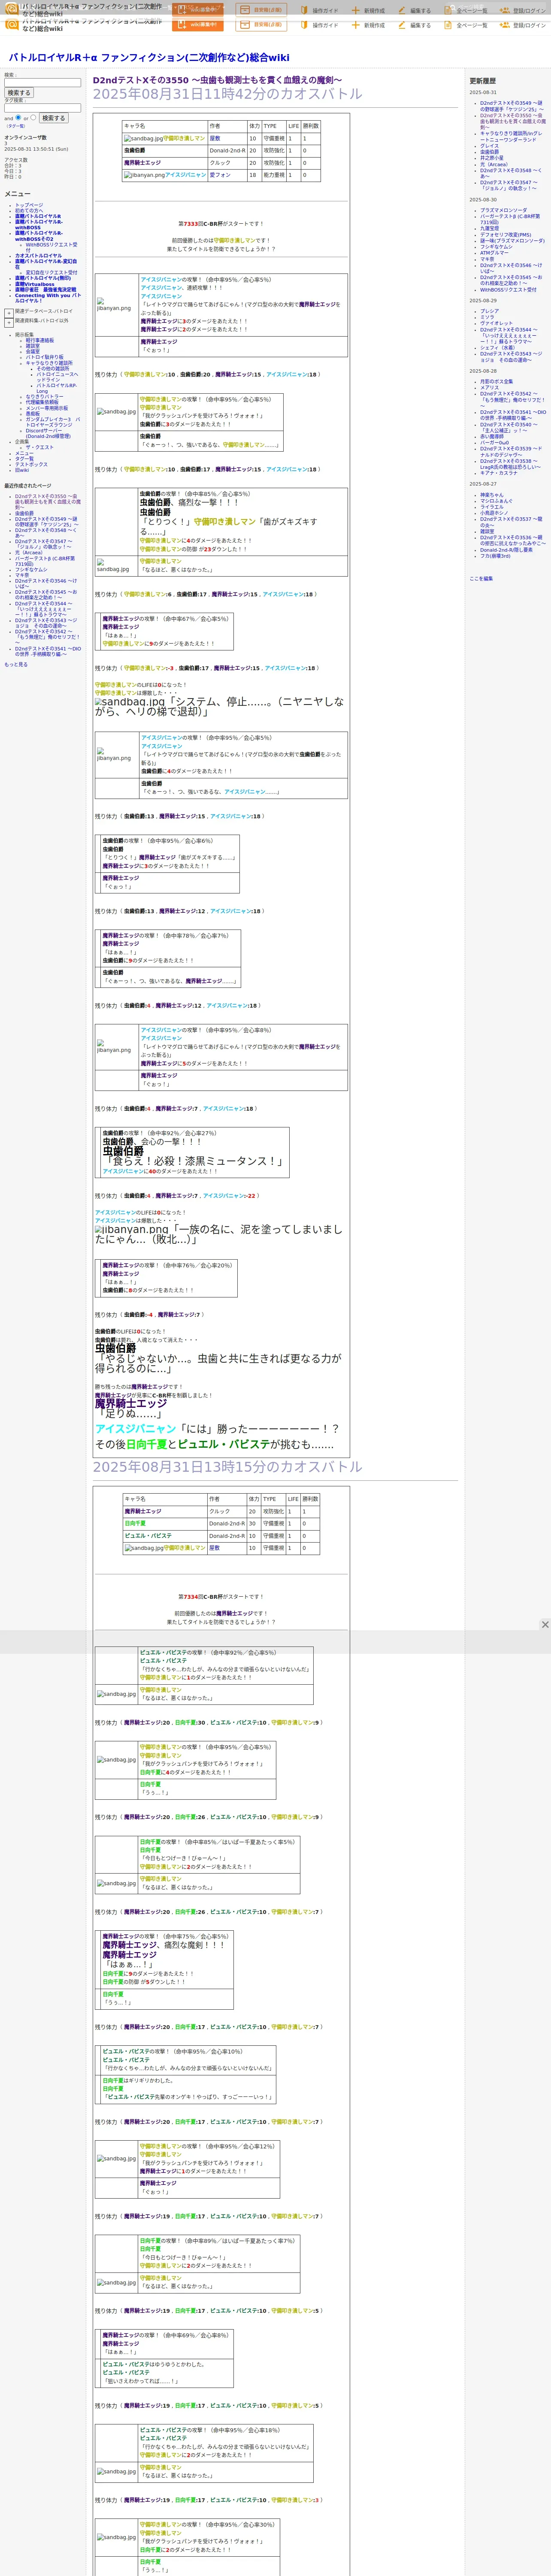Image resolution: width=551 pixels, height=2576 pixels.
Task: Open 操作ガイド in the top header row
Action: [319, 11]
